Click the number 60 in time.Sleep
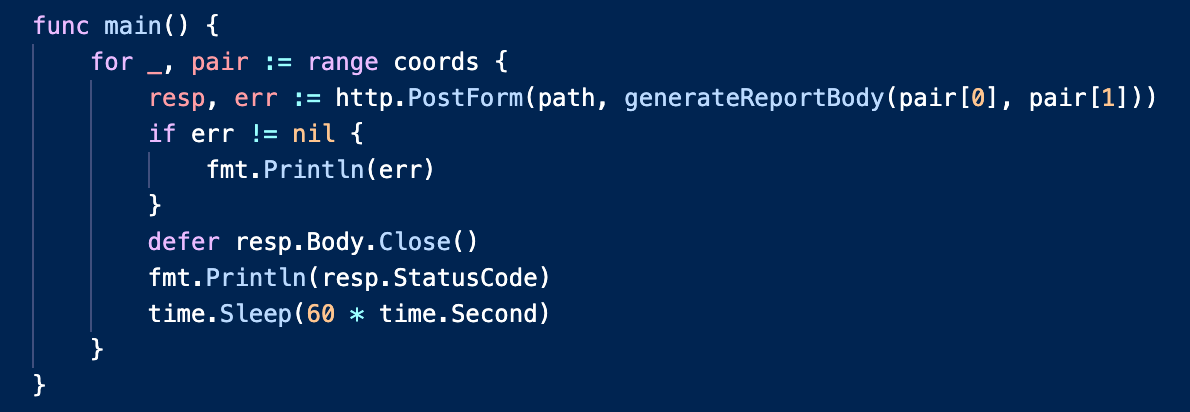1190x412 pixels. click(x=320, y=314)
